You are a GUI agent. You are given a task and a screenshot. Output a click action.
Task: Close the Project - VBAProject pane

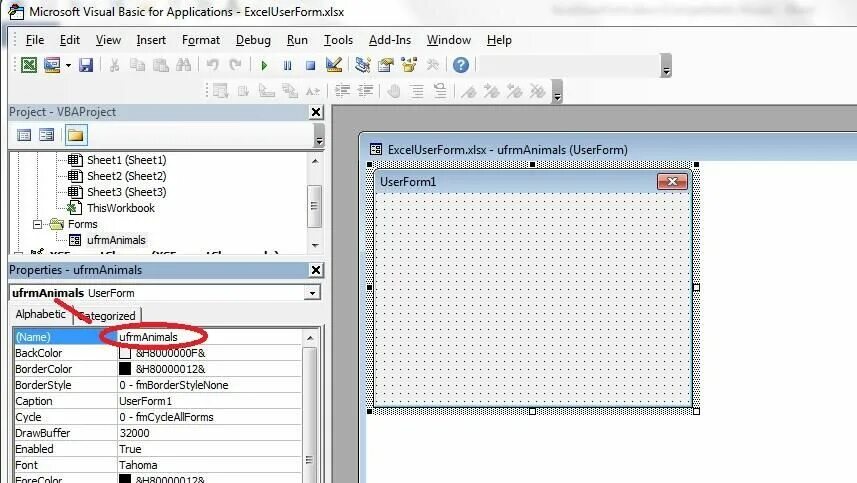click(316, 112)
